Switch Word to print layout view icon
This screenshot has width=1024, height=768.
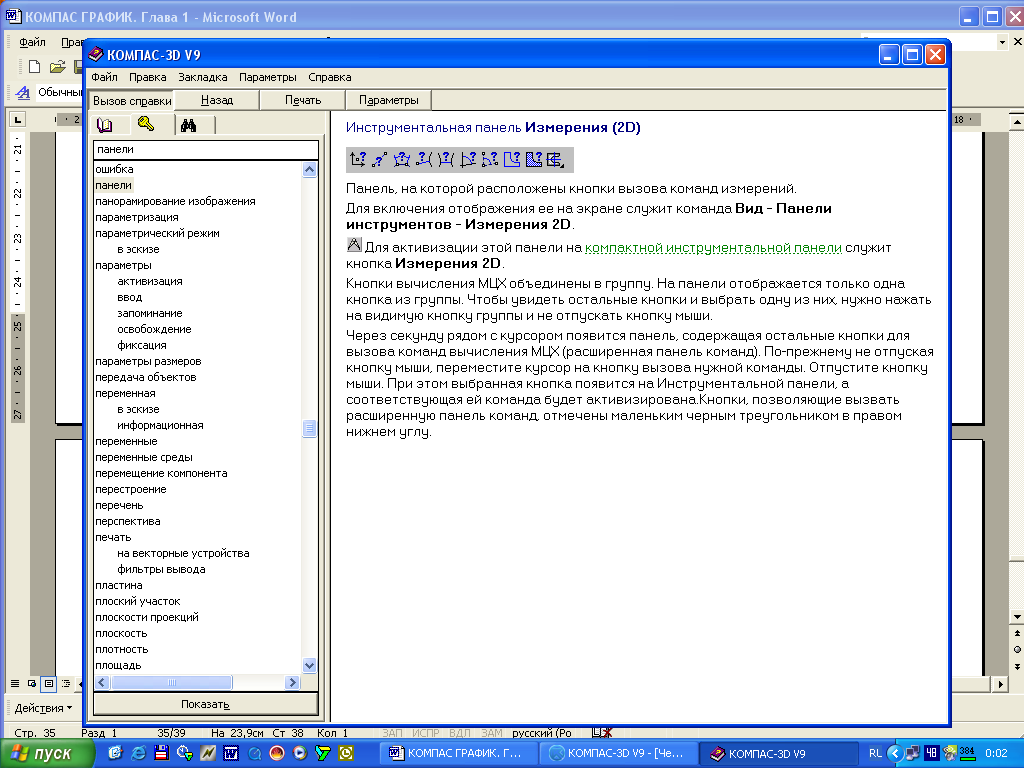48,683
